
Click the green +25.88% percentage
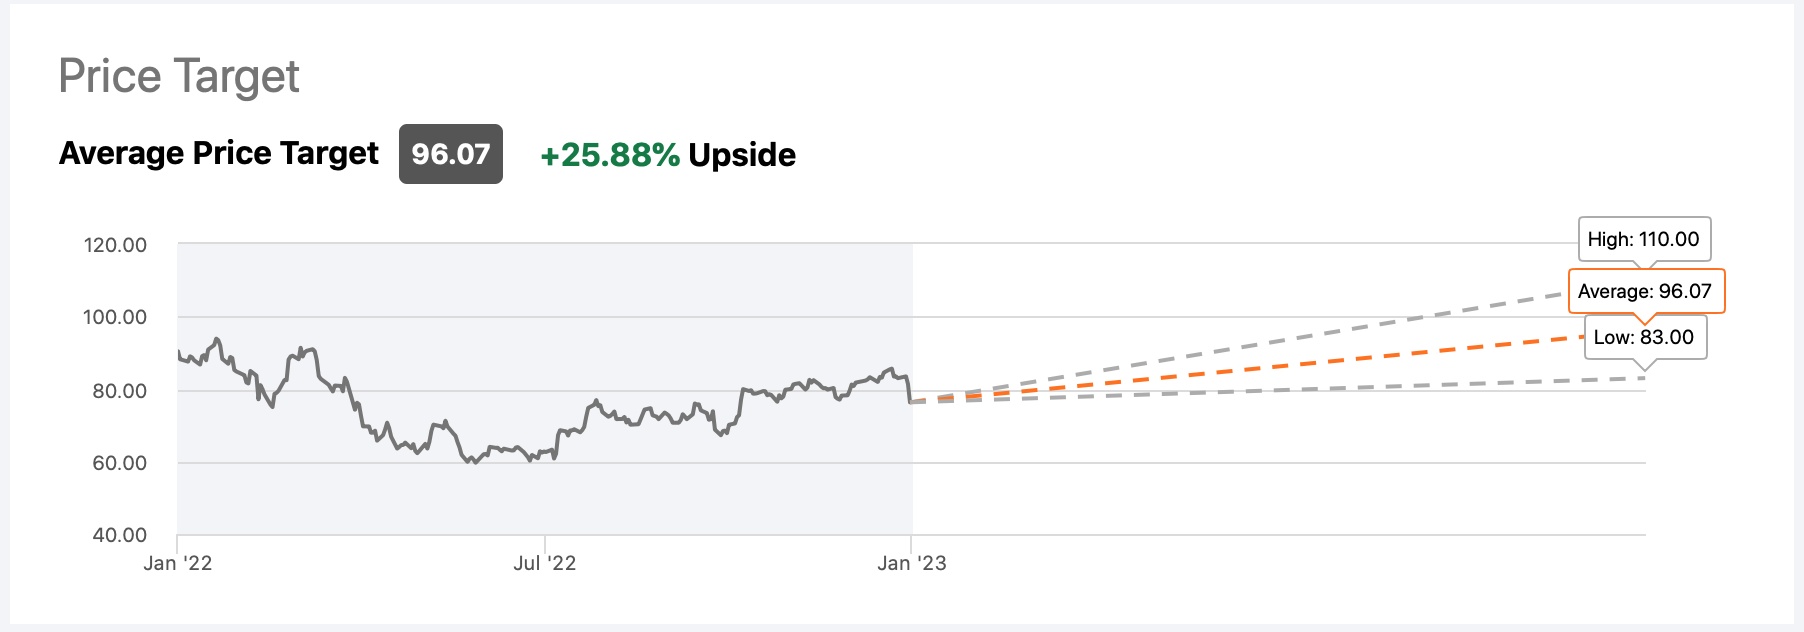(x=610, y=155)
